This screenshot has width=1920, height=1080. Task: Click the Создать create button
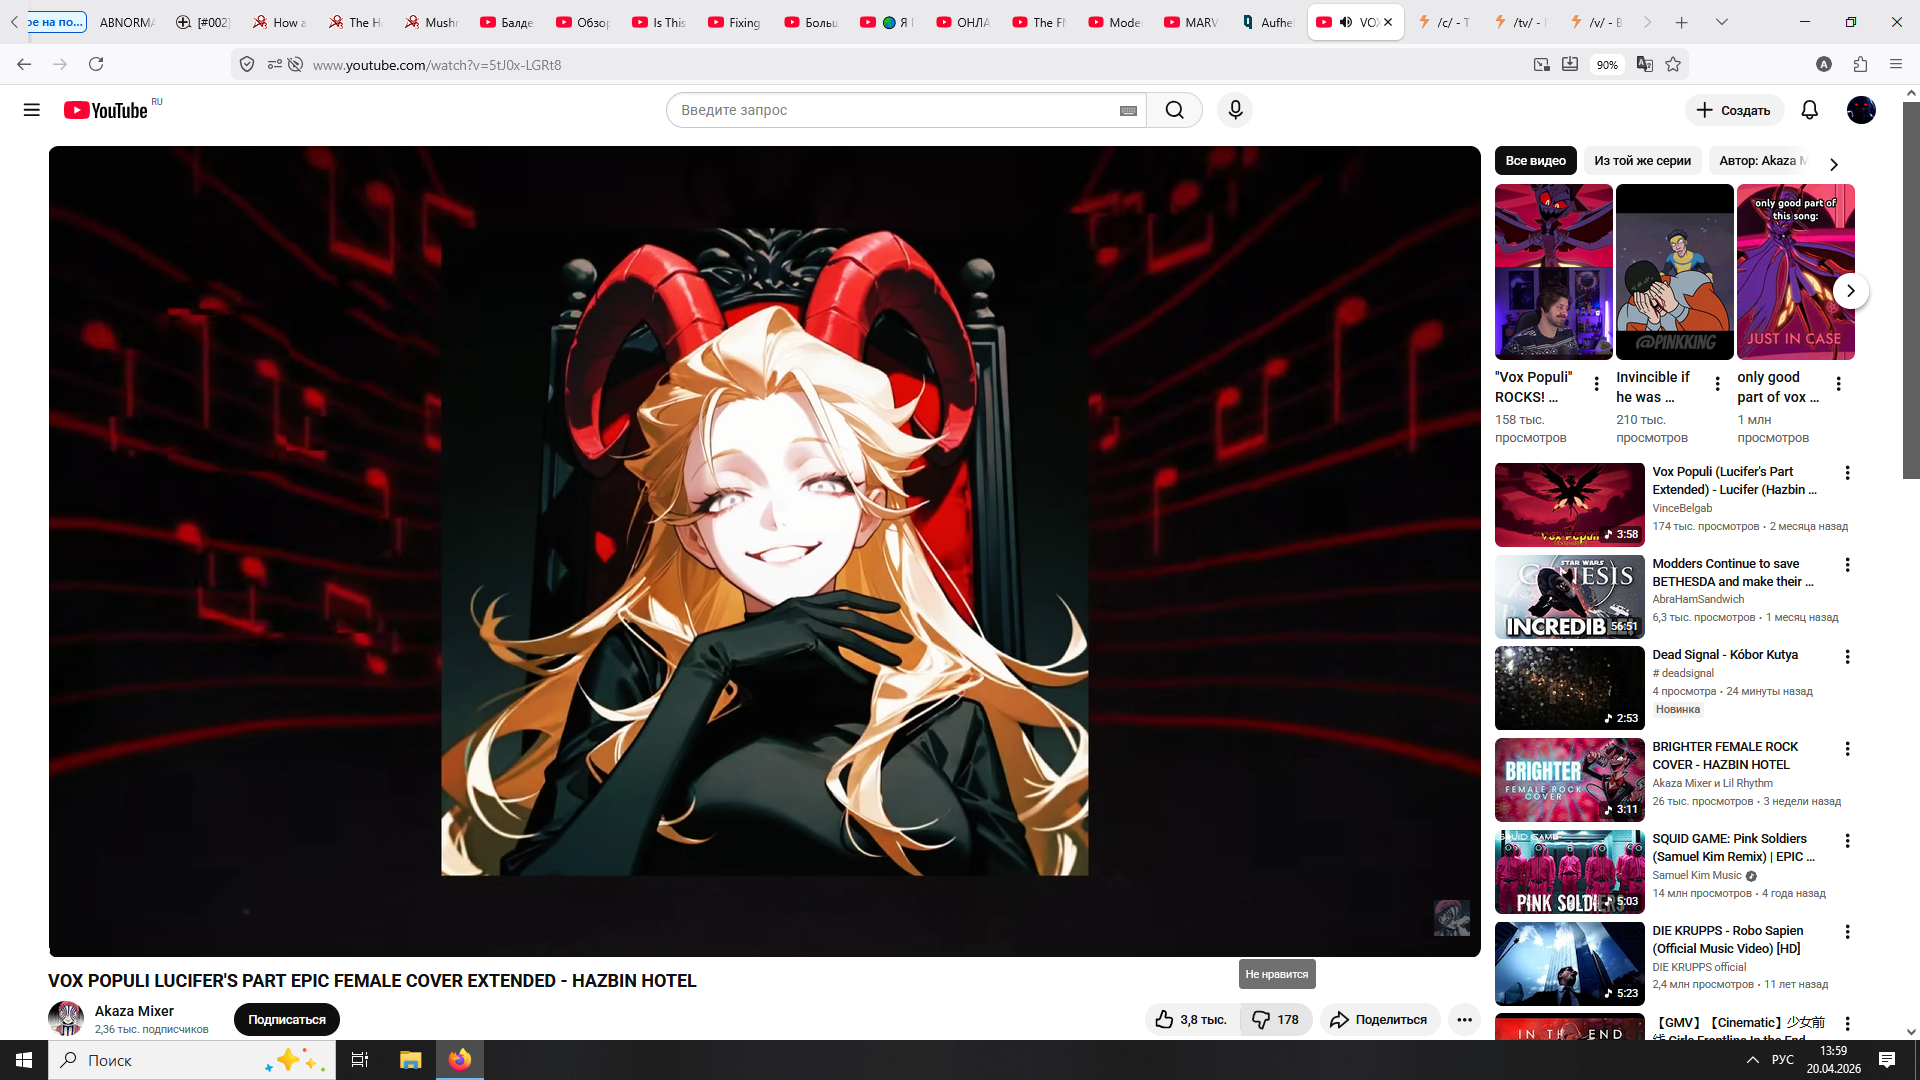click(x=1734, y=110)
